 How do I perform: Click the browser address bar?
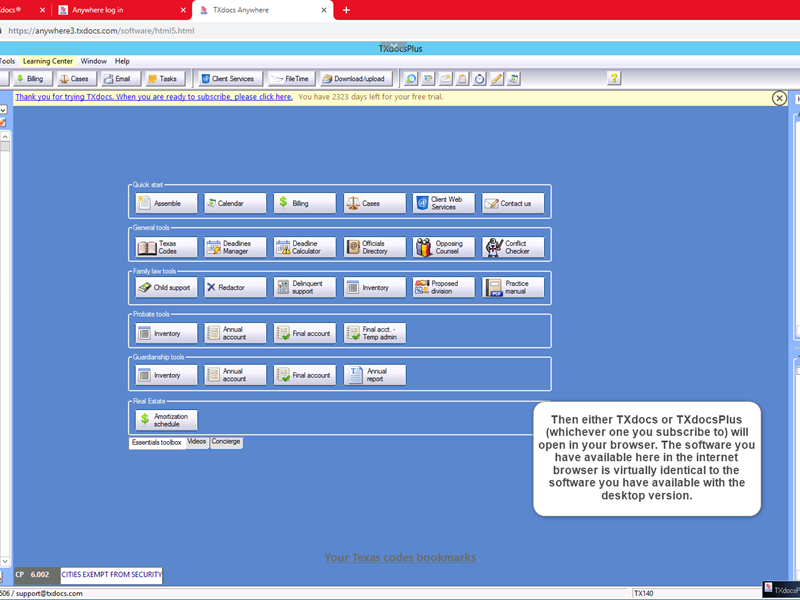click(x=300, y=31)
